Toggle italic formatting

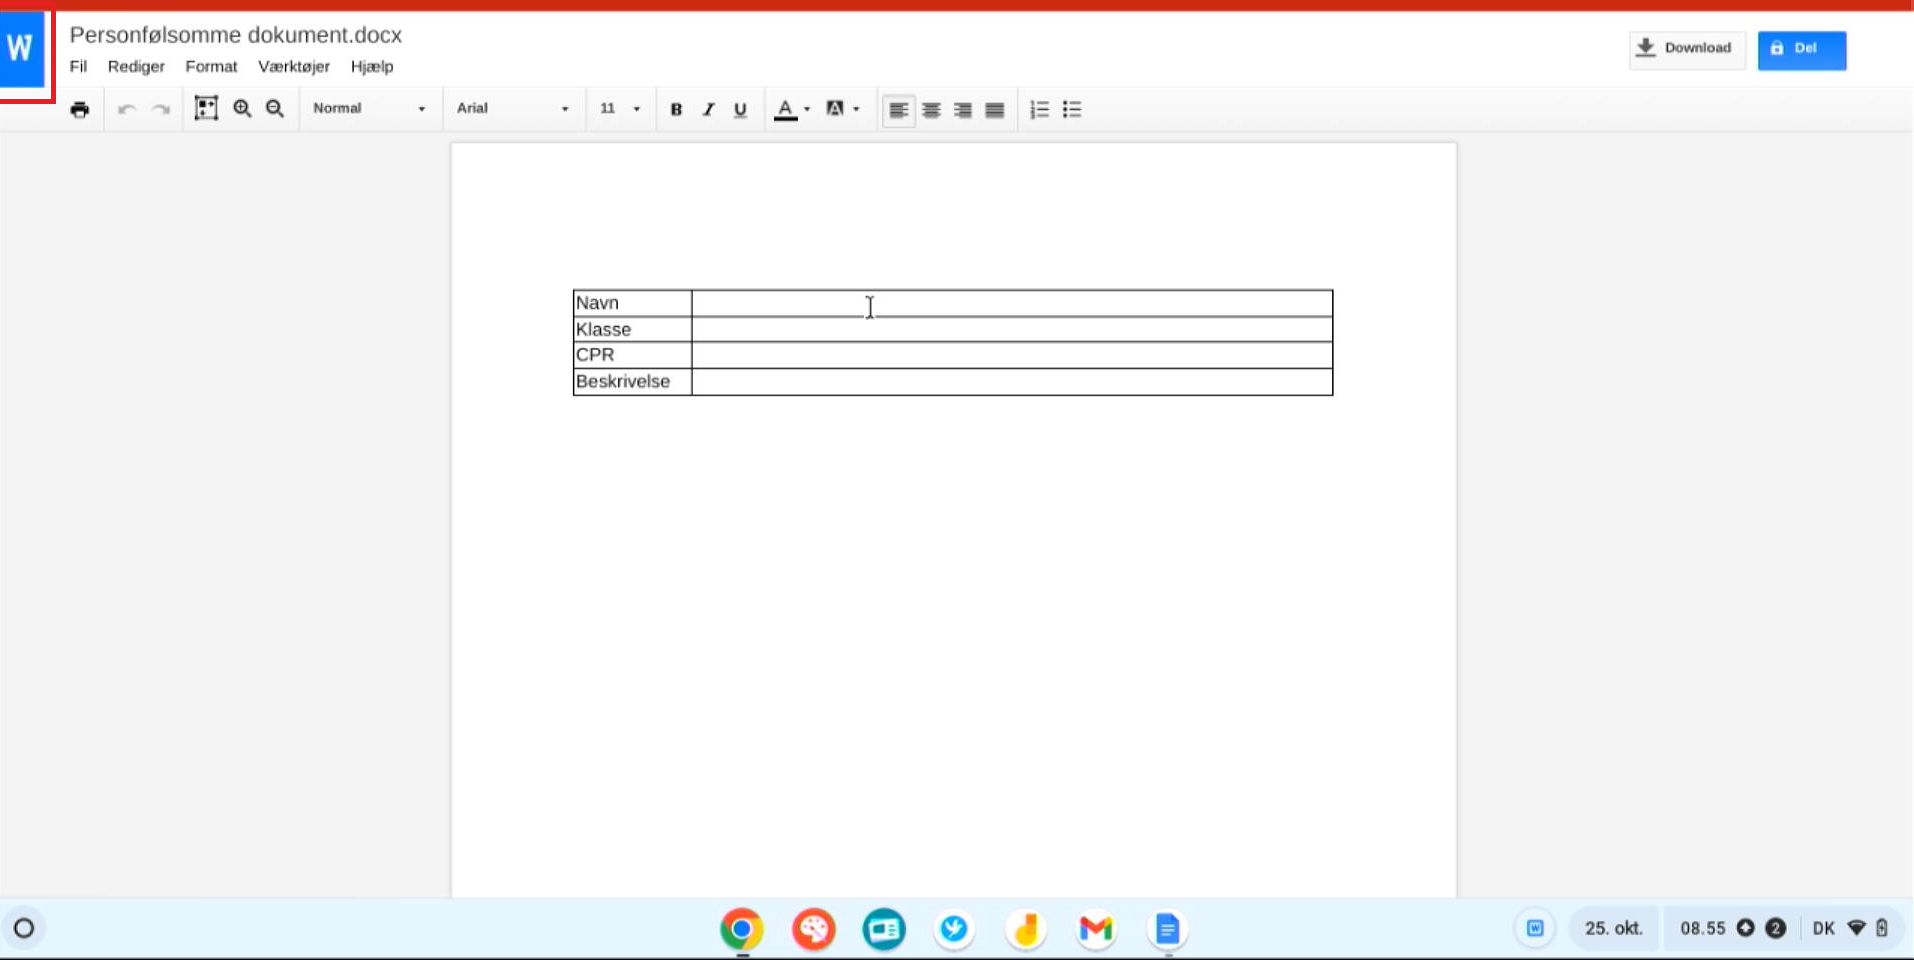[708, 110]
